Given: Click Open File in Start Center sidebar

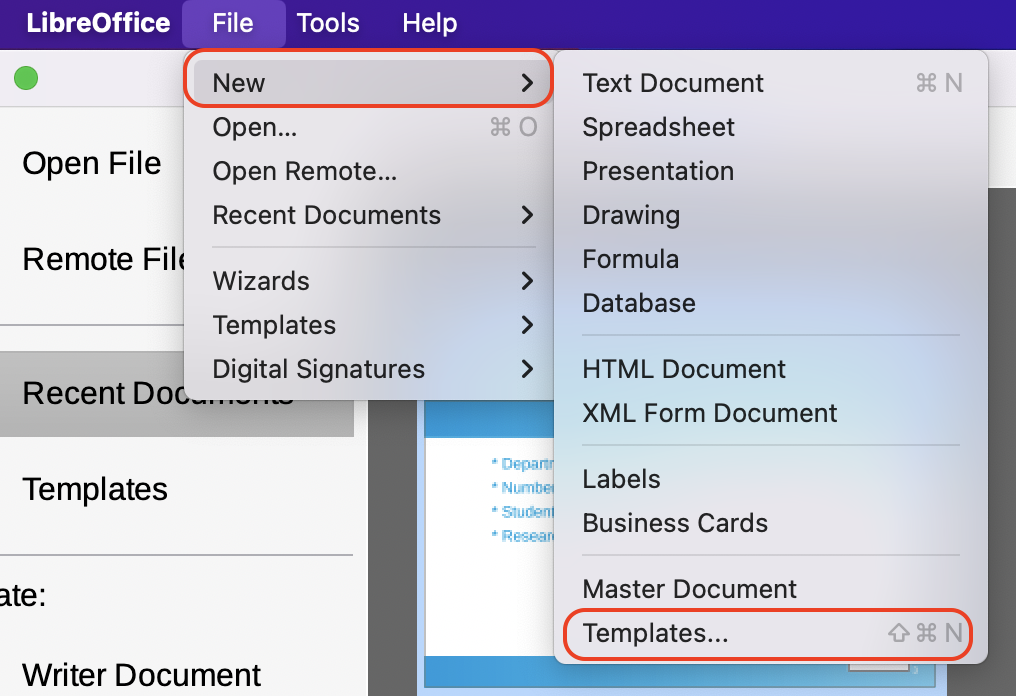Looking at the screenshot, I should pos(91,163).
